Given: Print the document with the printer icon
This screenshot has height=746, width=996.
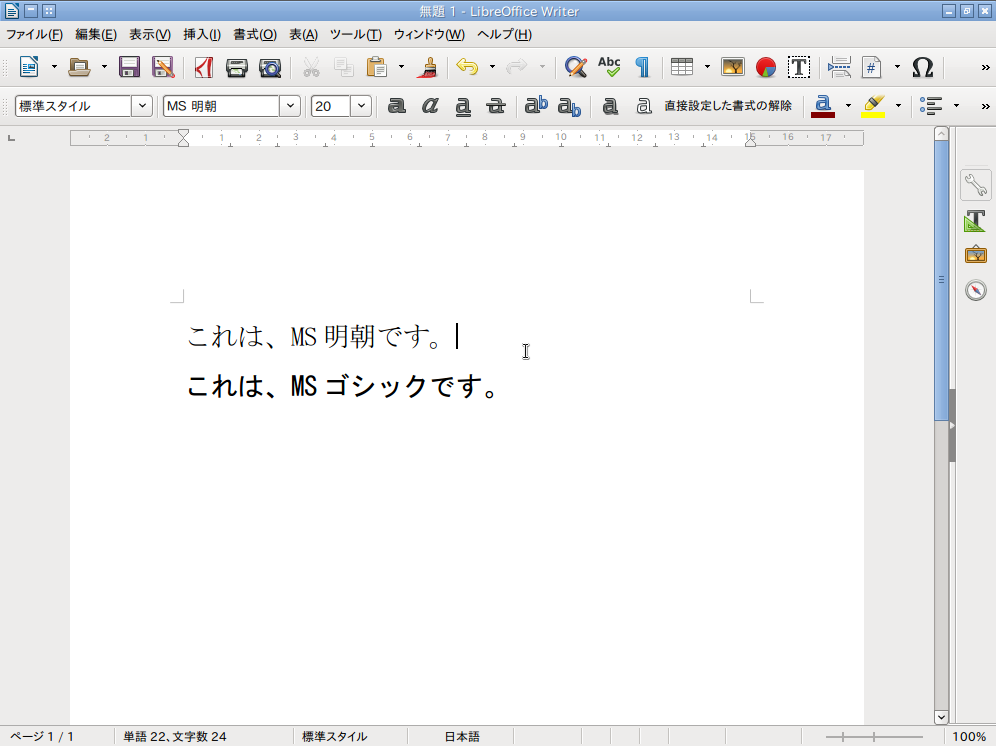Looking at the screenshot, I should (x=236, y=67).
